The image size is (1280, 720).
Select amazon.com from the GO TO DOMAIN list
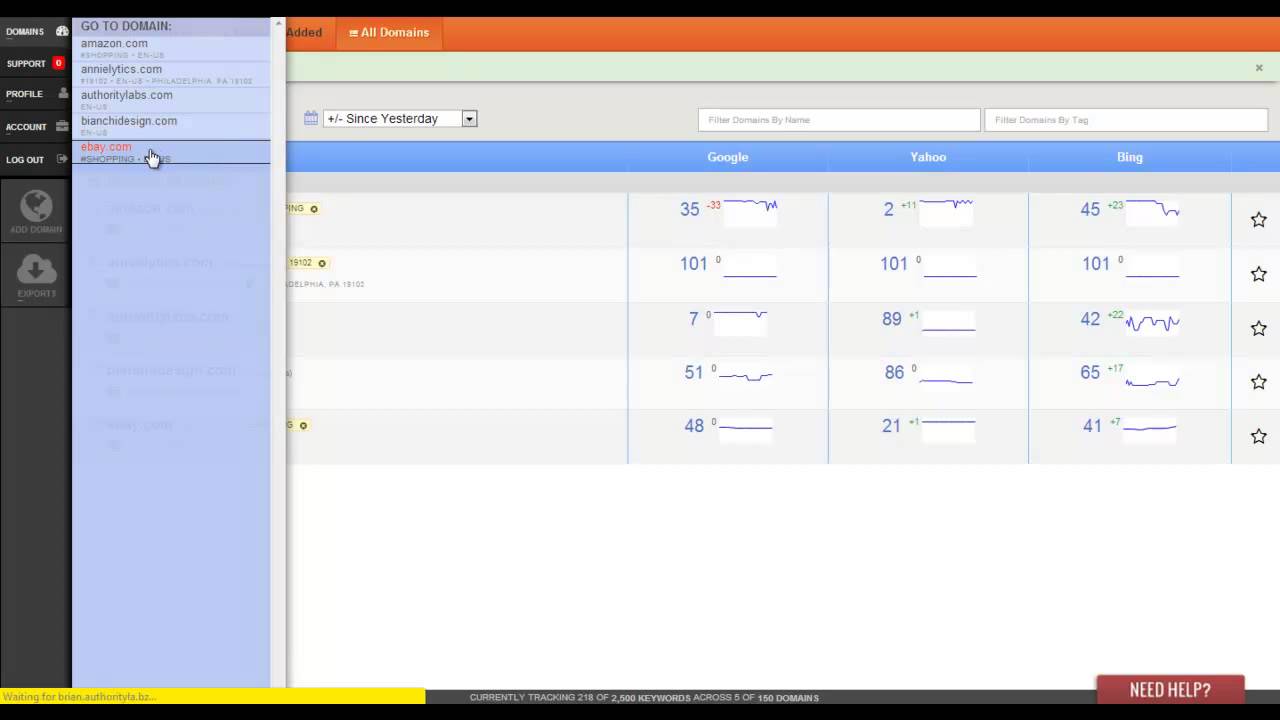click(x=114, y=43)
